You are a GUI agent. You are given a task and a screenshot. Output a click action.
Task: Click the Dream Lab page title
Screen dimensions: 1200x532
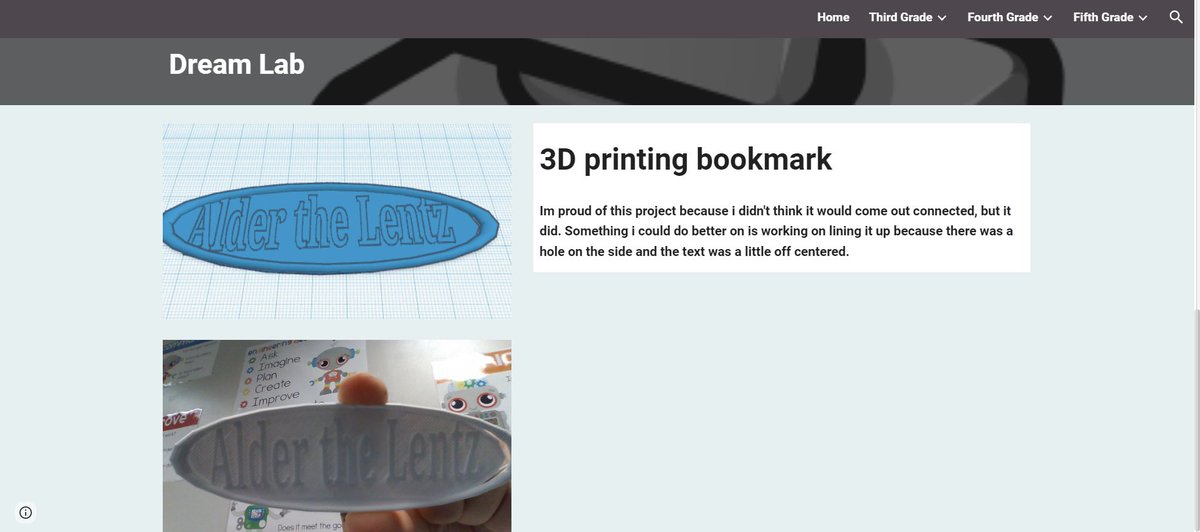pos(237,64)
